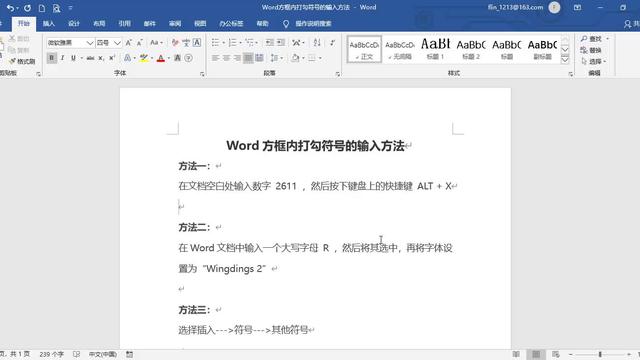Click the Tell Me search box (操作说明搜索)
Screen dimensions: 640x360
tap(308, 24)
